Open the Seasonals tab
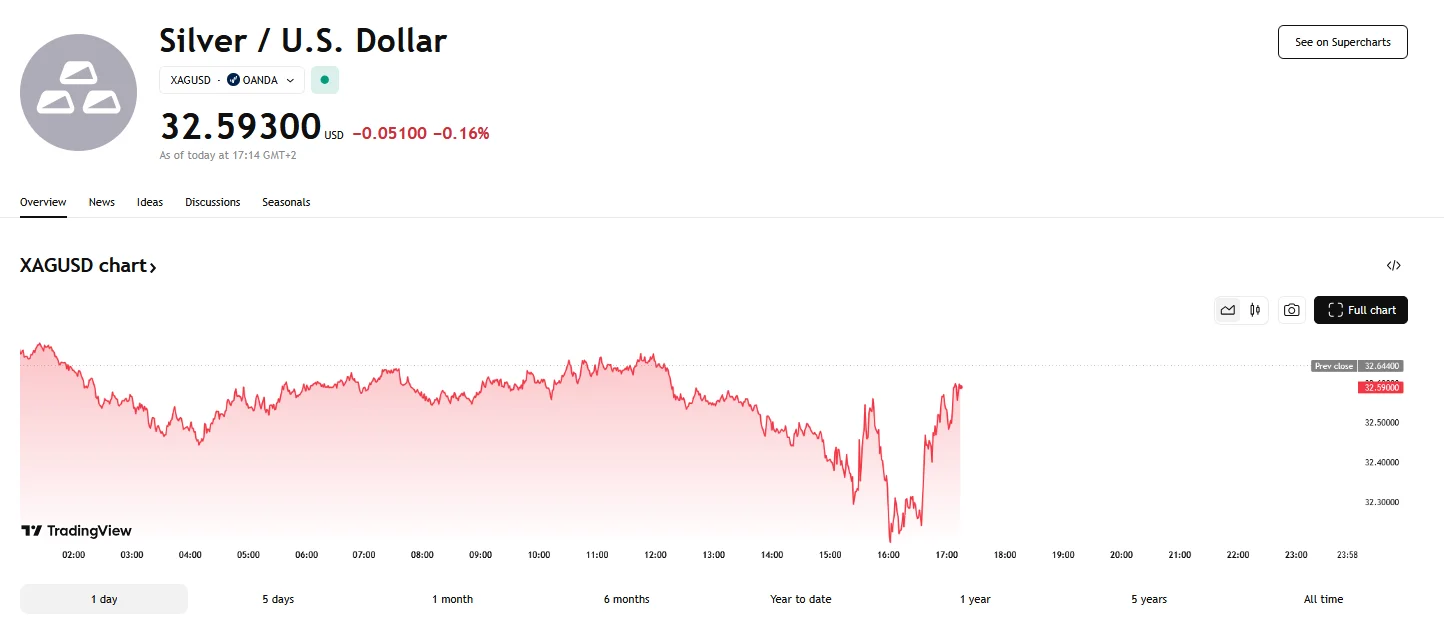Viewport: 1444px width, 638px height. (286, 202)
